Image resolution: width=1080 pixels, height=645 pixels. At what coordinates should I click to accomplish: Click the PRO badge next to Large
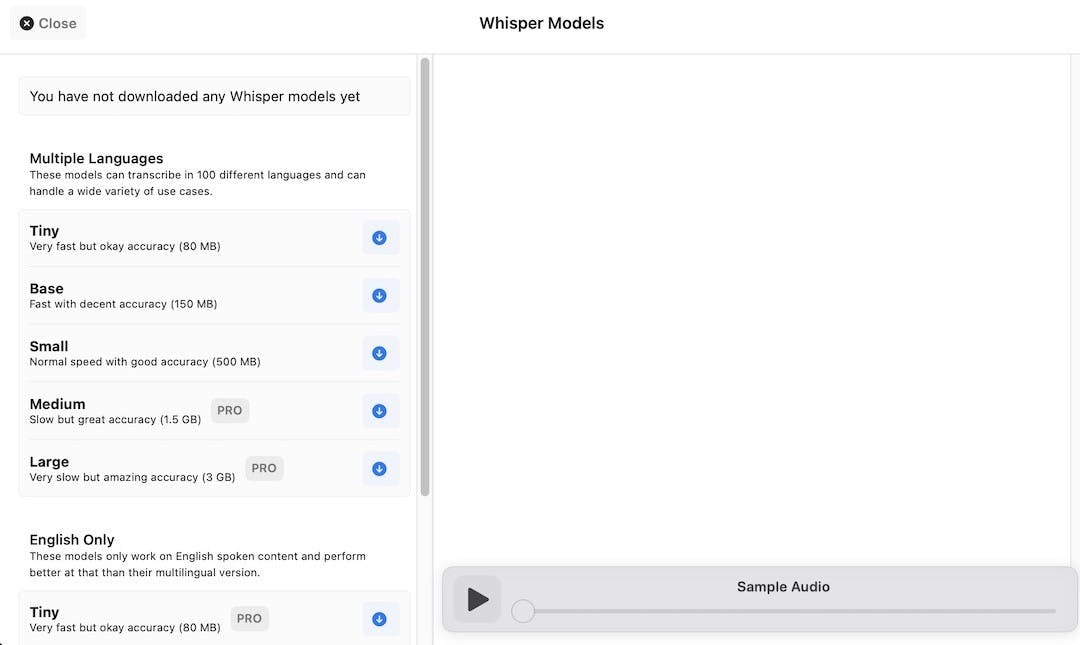pyautogui.click(x=264, y=469)
